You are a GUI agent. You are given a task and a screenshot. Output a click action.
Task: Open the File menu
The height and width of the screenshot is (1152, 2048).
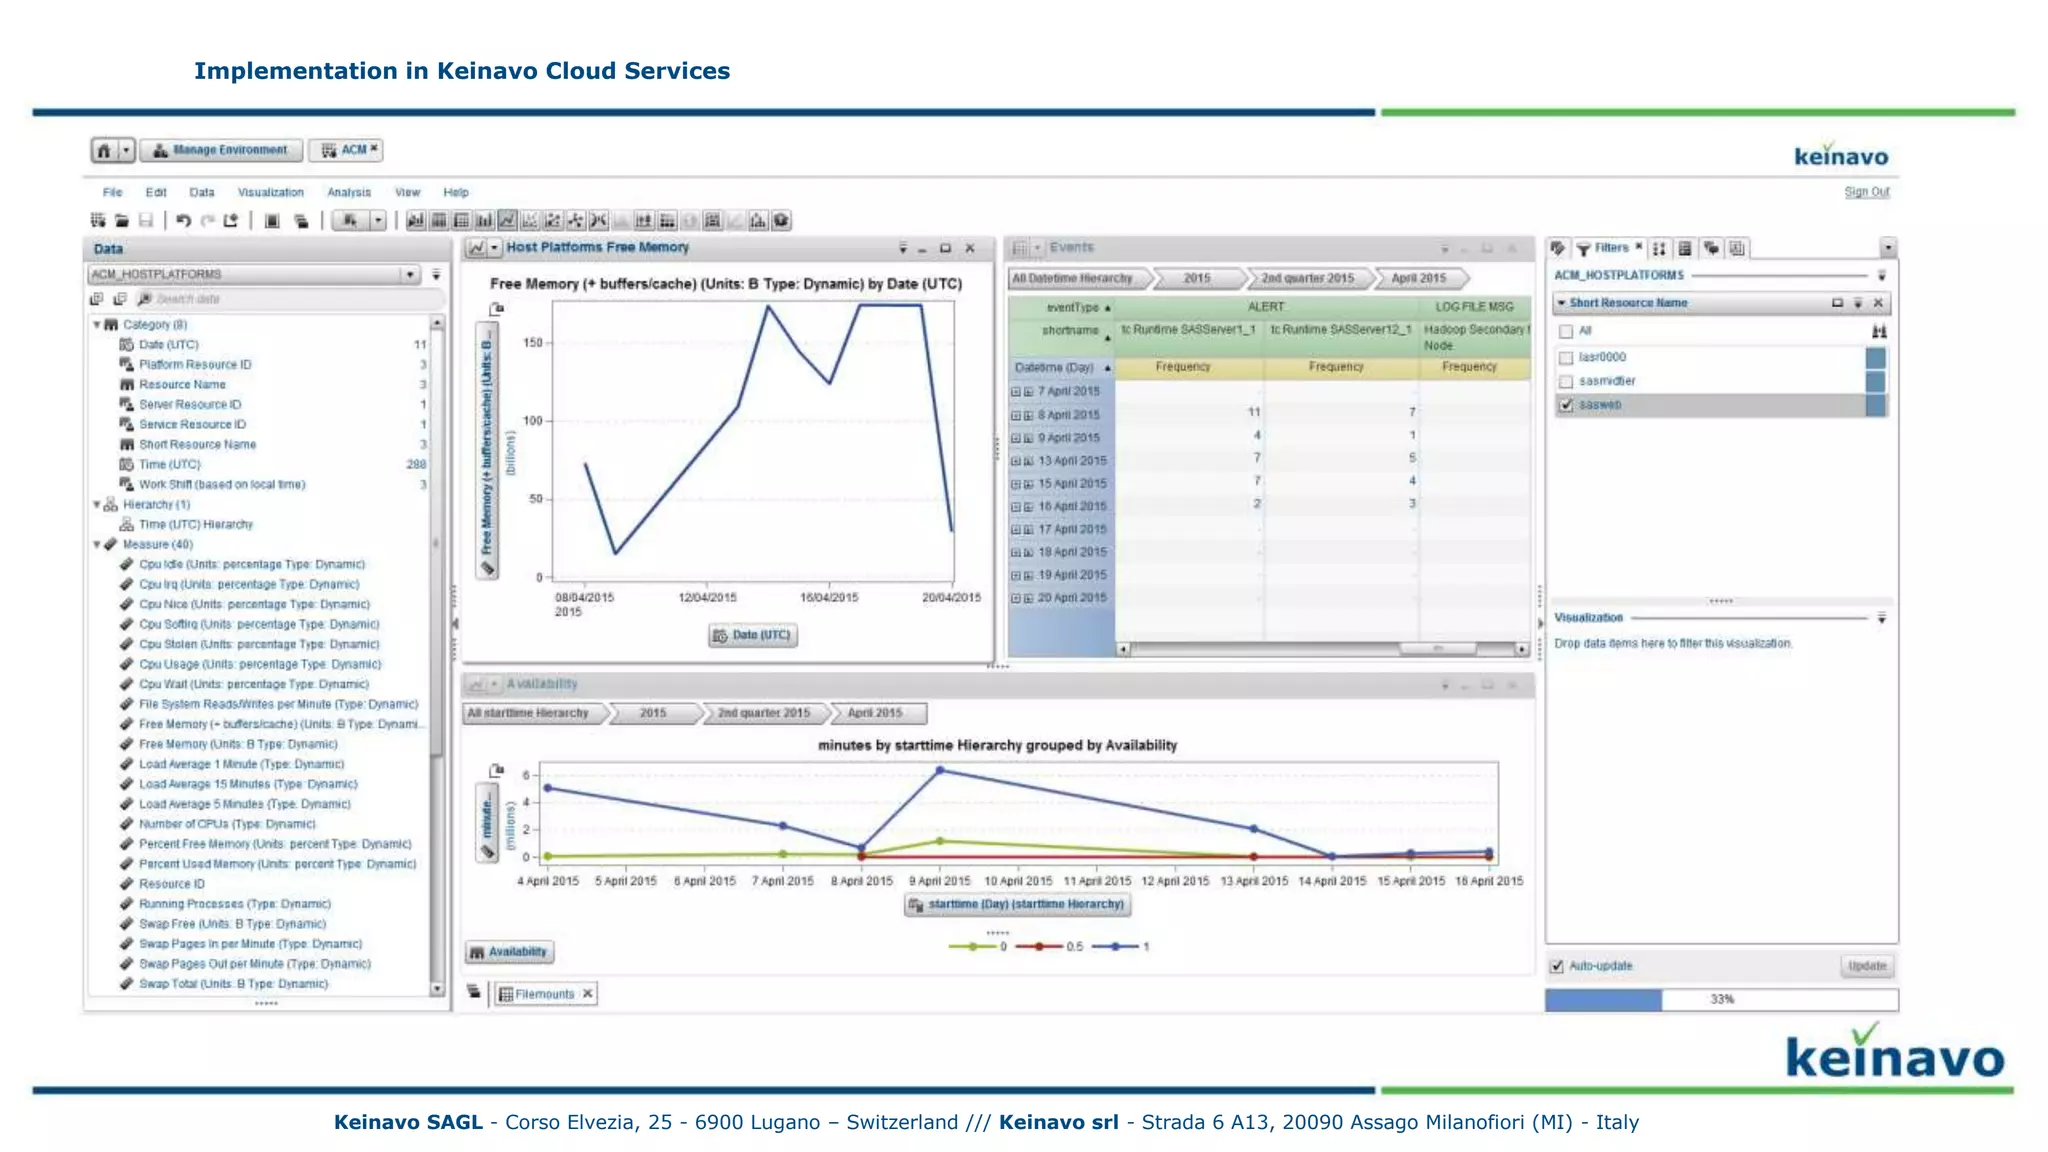112,192
